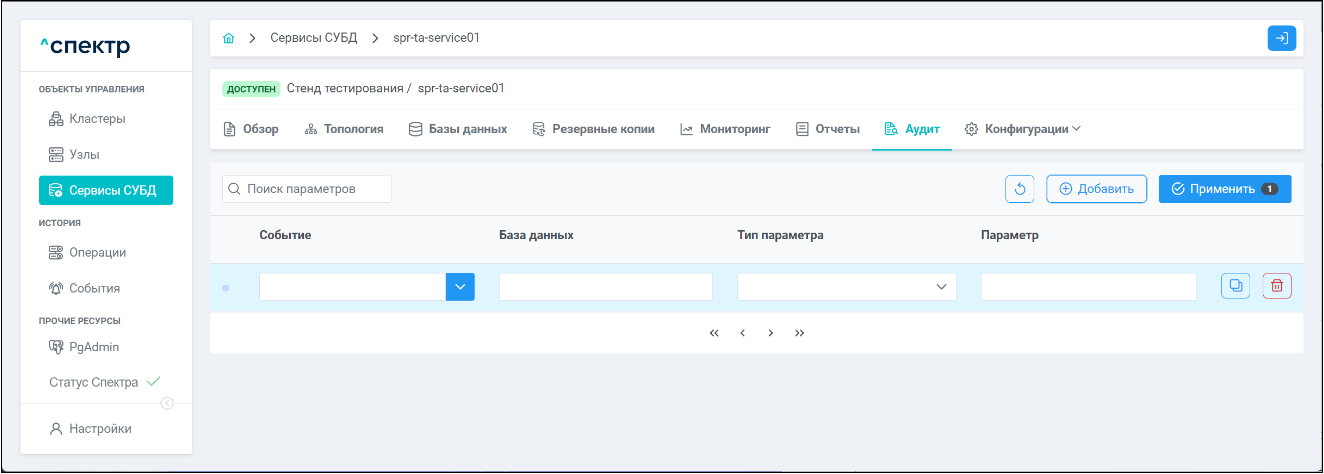
Task: Open Кластеры in the sidebar
Action: click(x=97, y=119)
